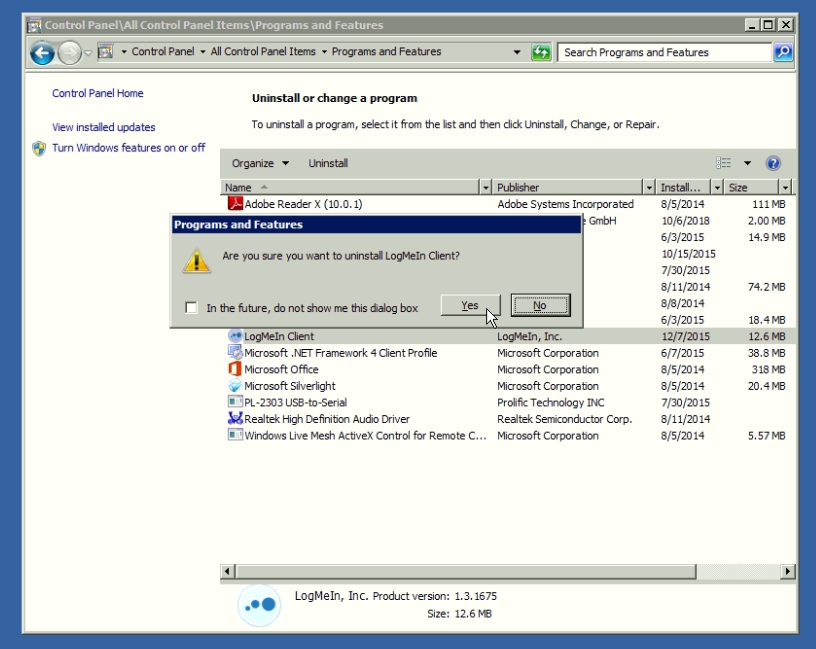Click LogMeIn, Inc. publisher cell in list
The image size is (816, 649).
(x=530, y=336)
